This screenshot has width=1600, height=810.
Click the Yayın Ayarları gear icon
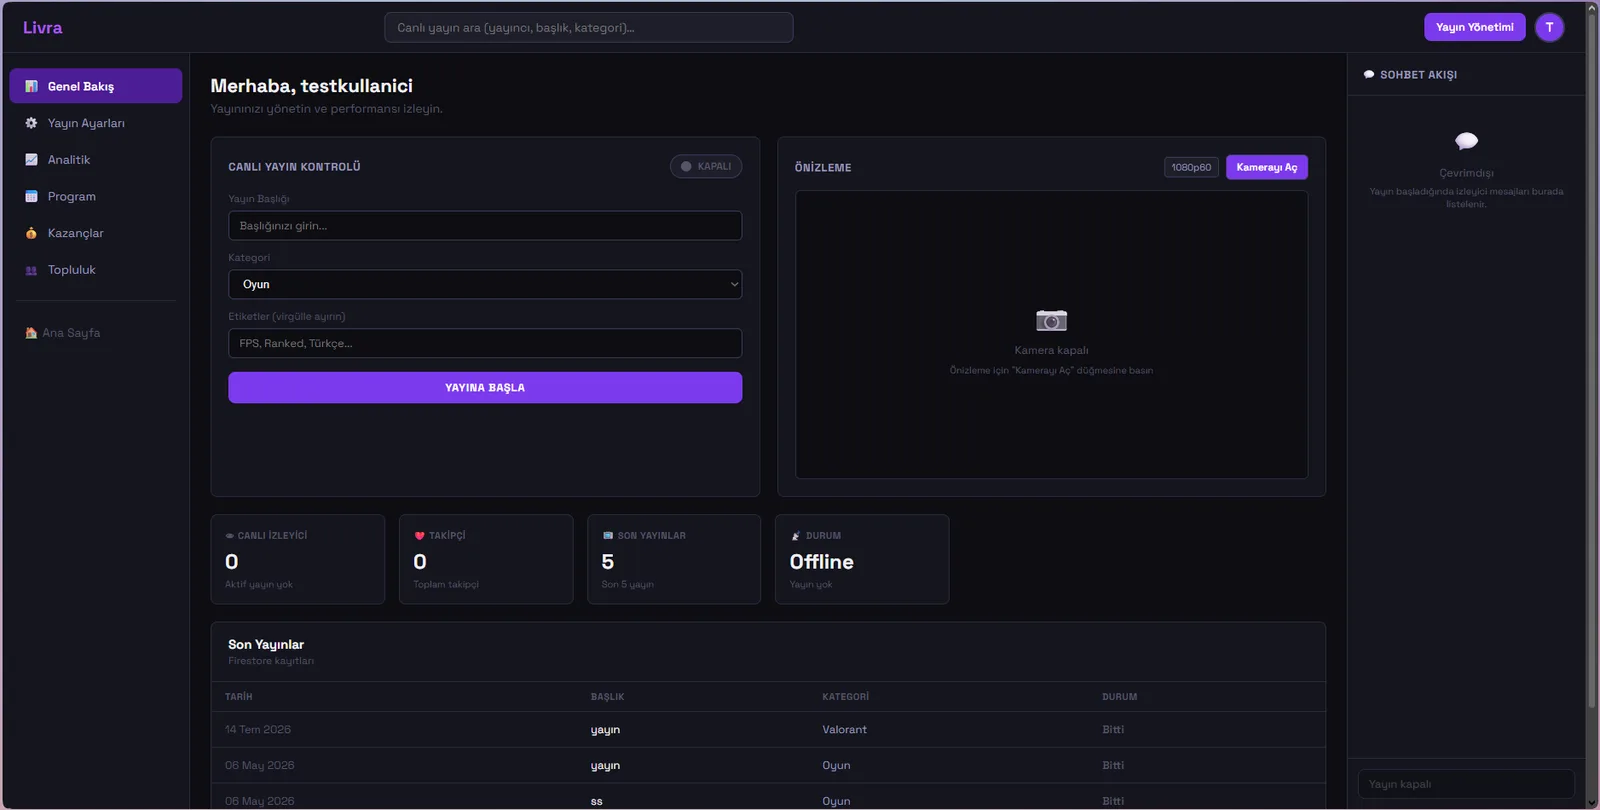click(x=31, y=123)
